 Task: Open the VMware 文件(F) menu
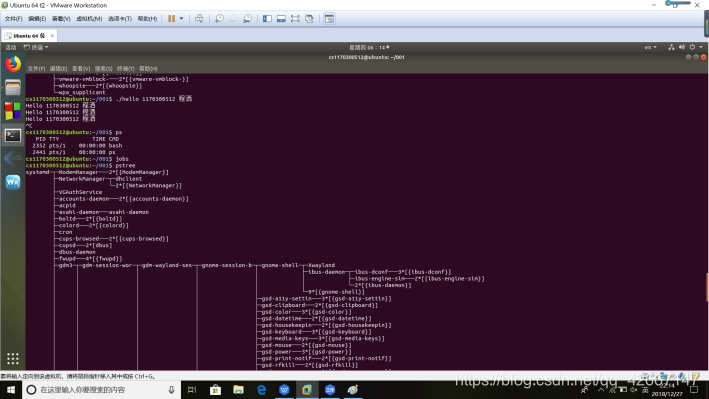13,19
